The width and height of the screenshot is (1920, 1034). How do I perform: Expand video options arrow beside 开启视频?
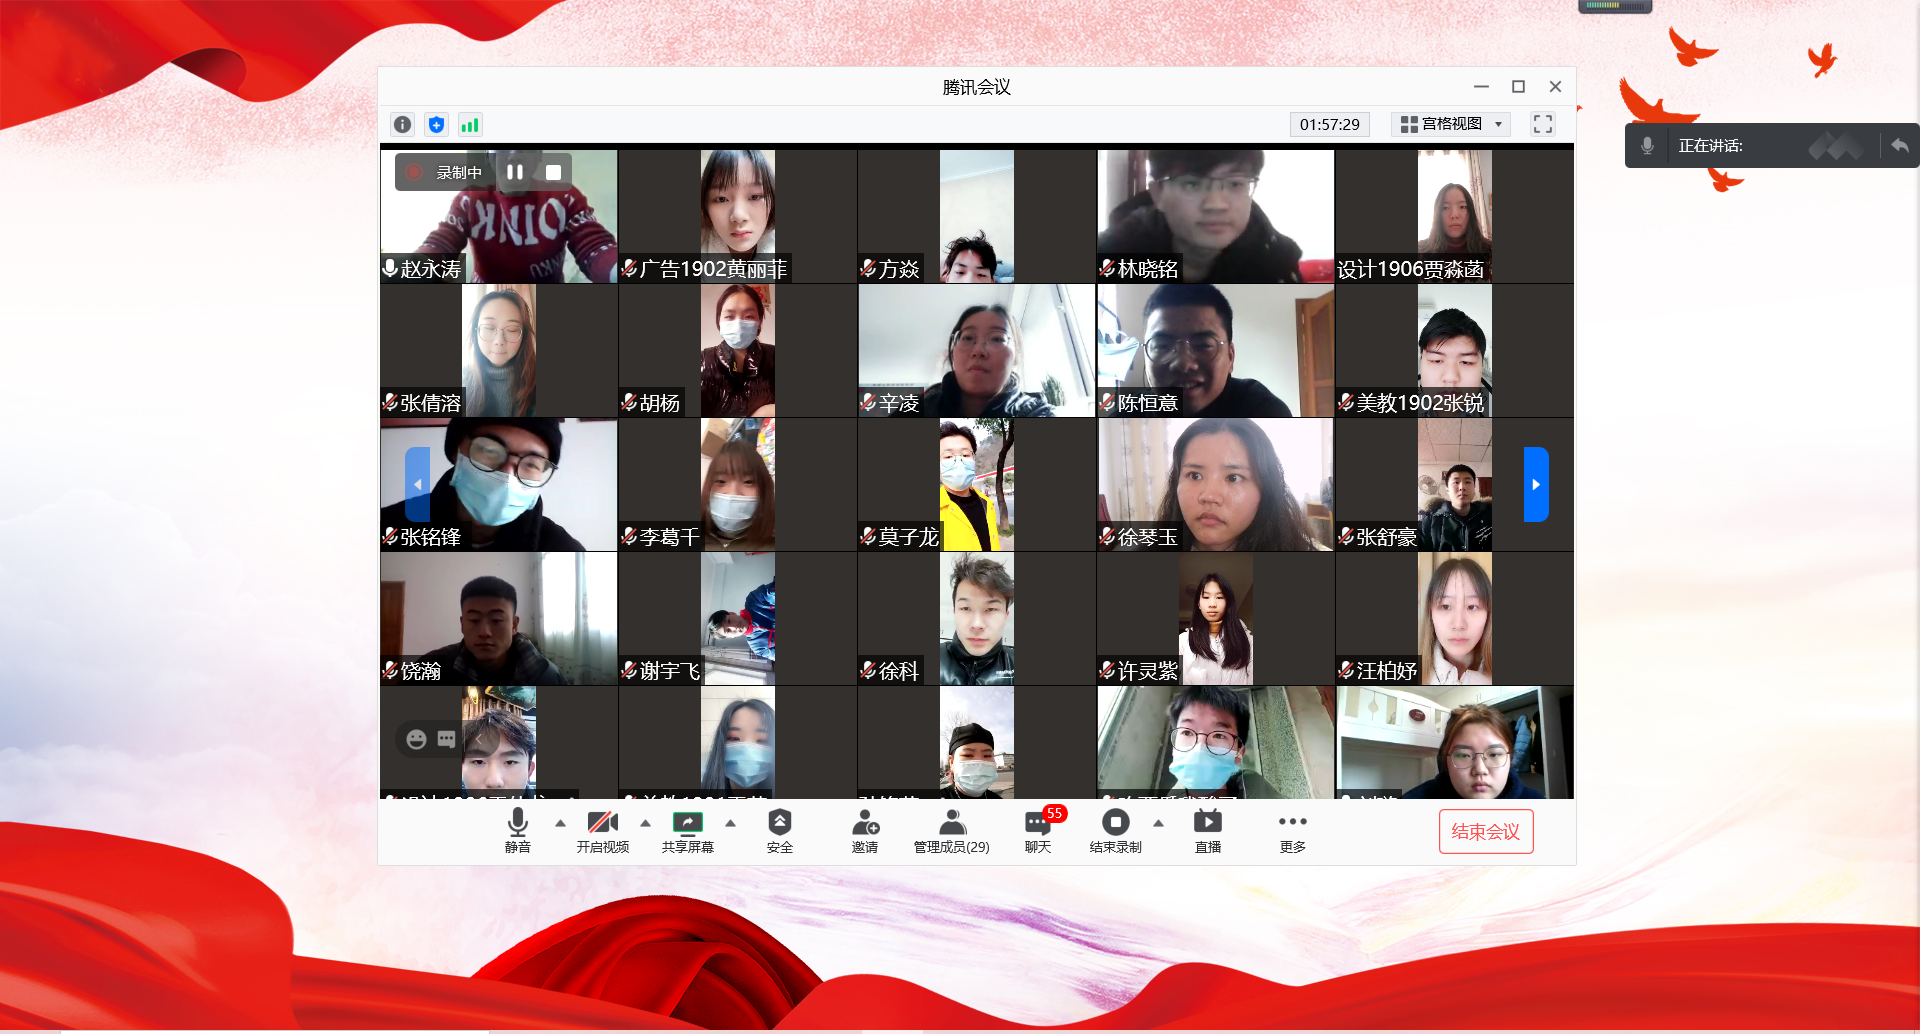tap(645, 823)
